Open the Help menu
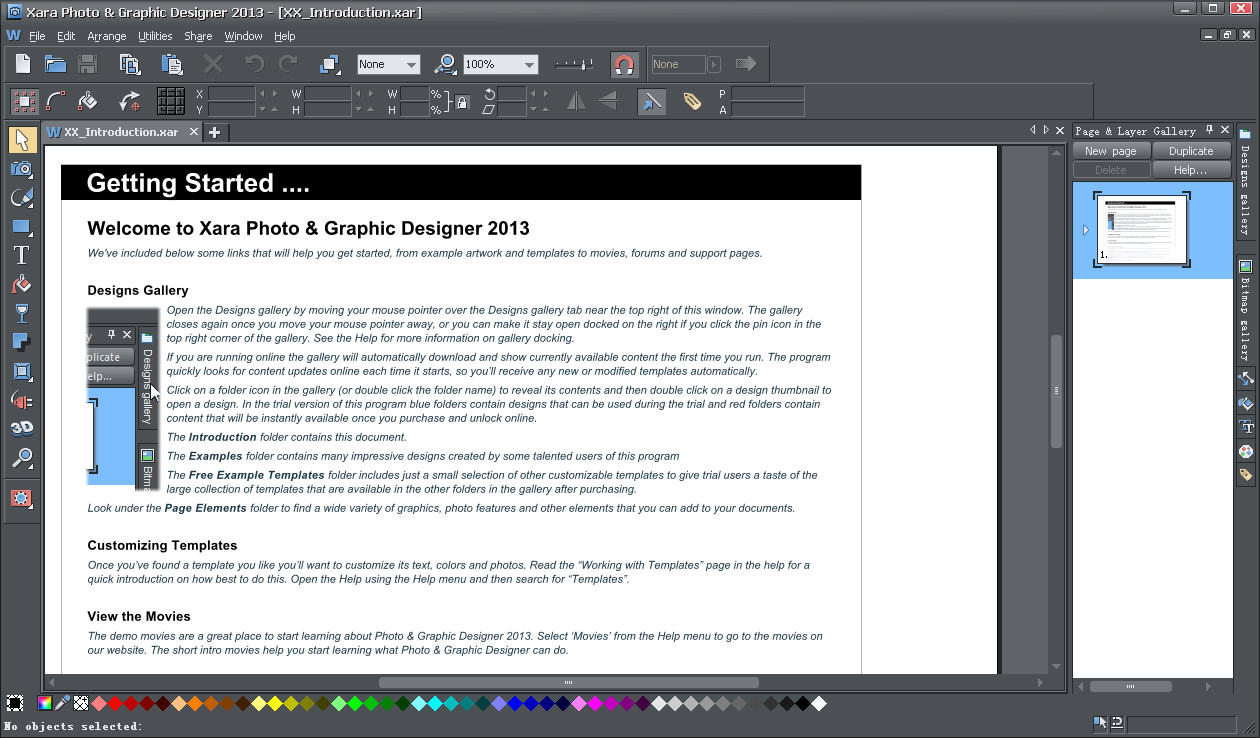 point(285,36)
